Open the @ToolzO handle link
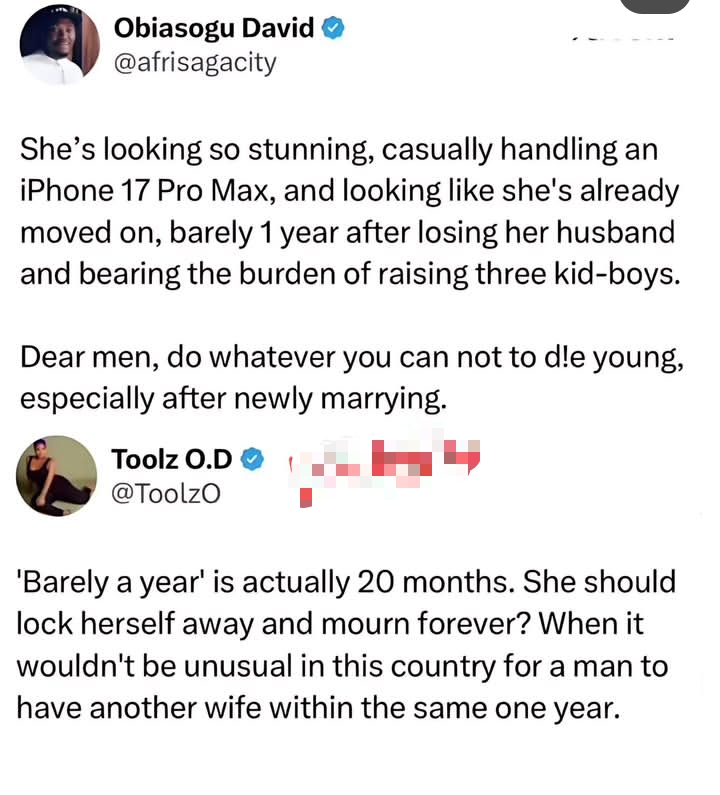This screenshot has width=720, height=795. [165, 492]
